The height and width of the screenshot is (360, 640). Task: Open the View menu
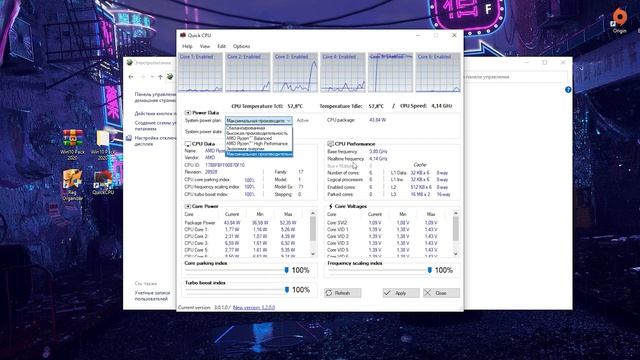point(204,46)
